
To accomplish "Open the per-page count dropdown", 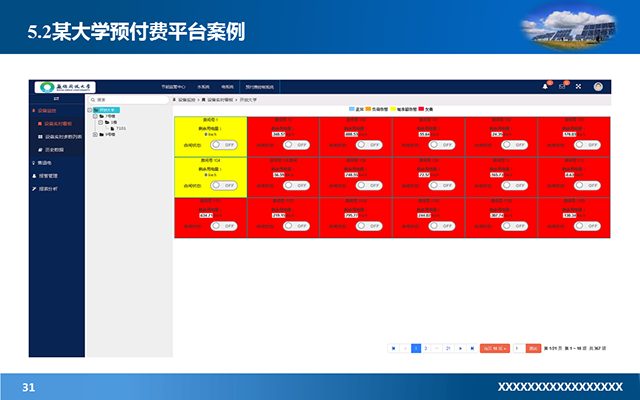I will pyautogui.click(x=495, y=348).
